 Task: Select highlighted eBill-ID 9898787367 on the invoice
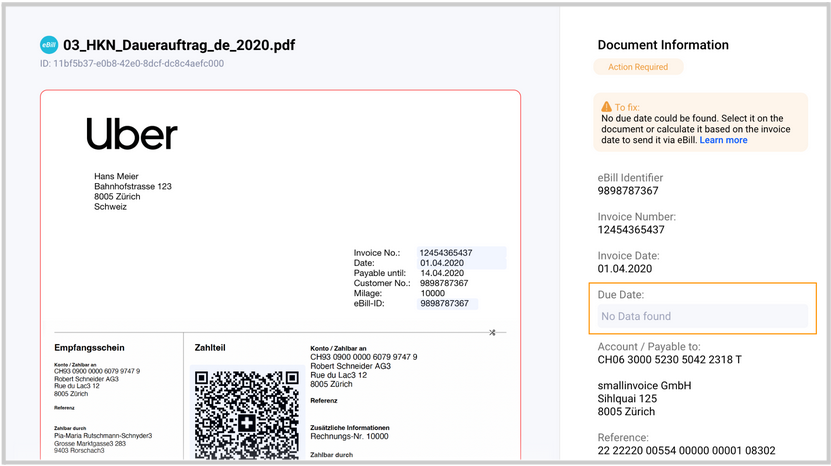tap(444, 303)
